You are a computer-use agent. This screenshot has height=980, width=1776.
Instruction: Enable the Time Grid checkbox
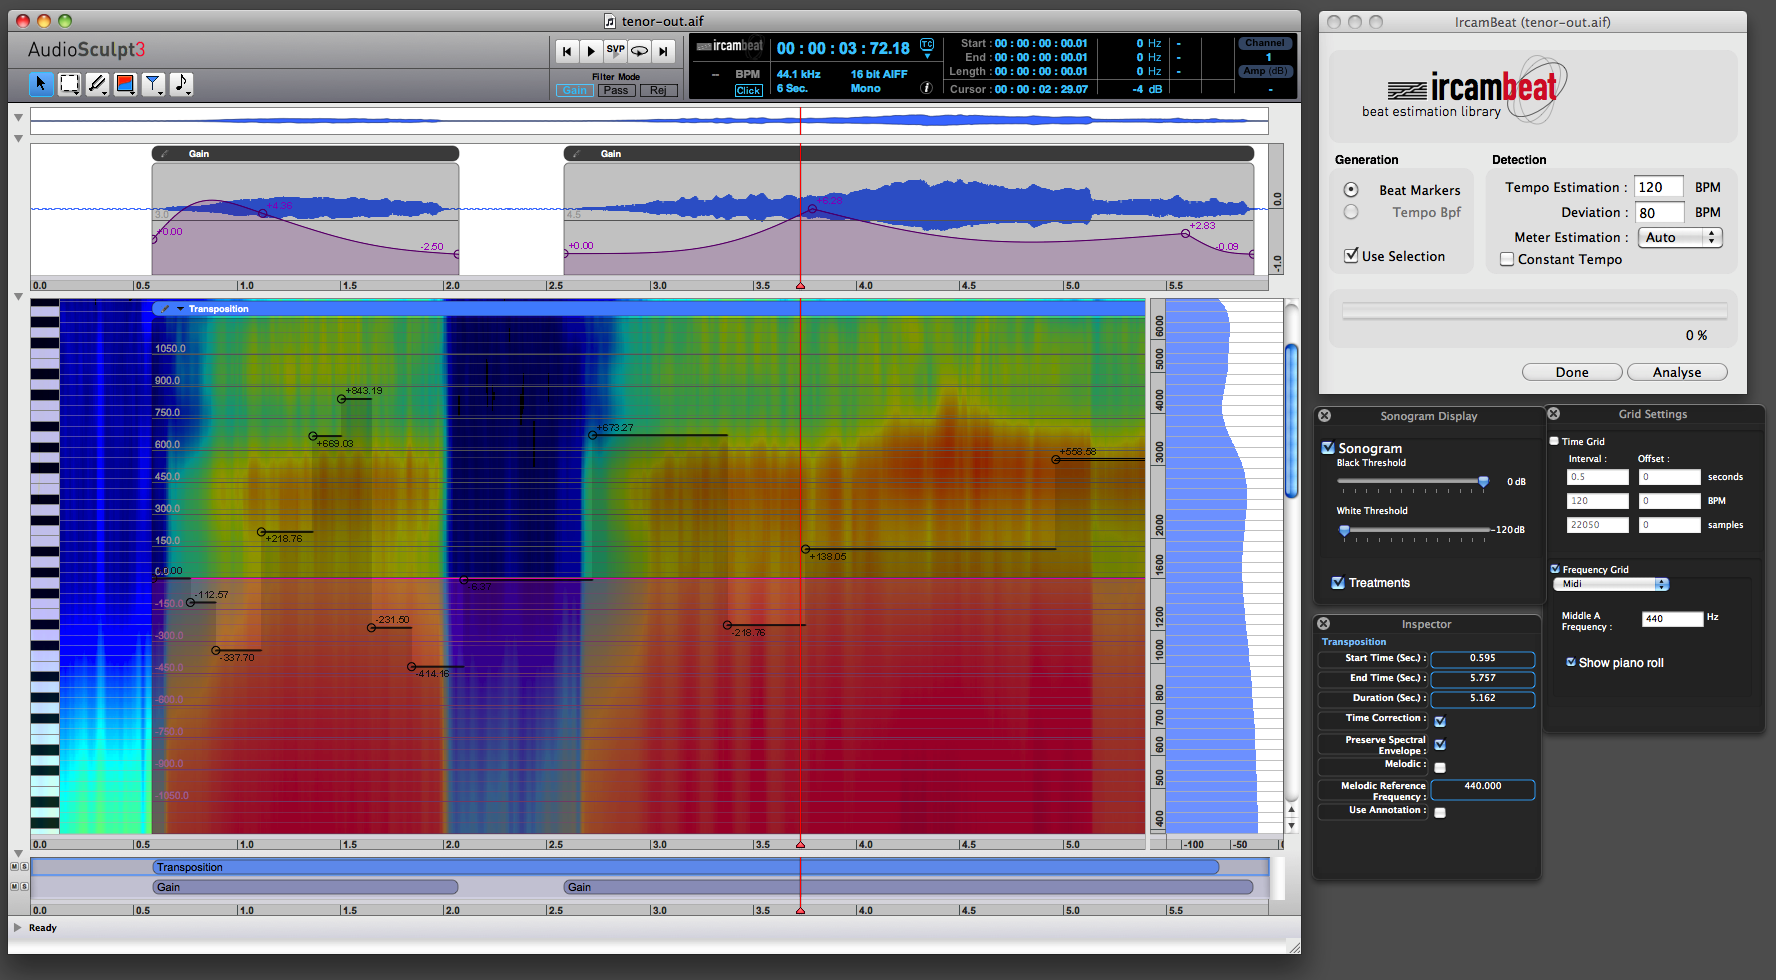(x=1554, y=441)
